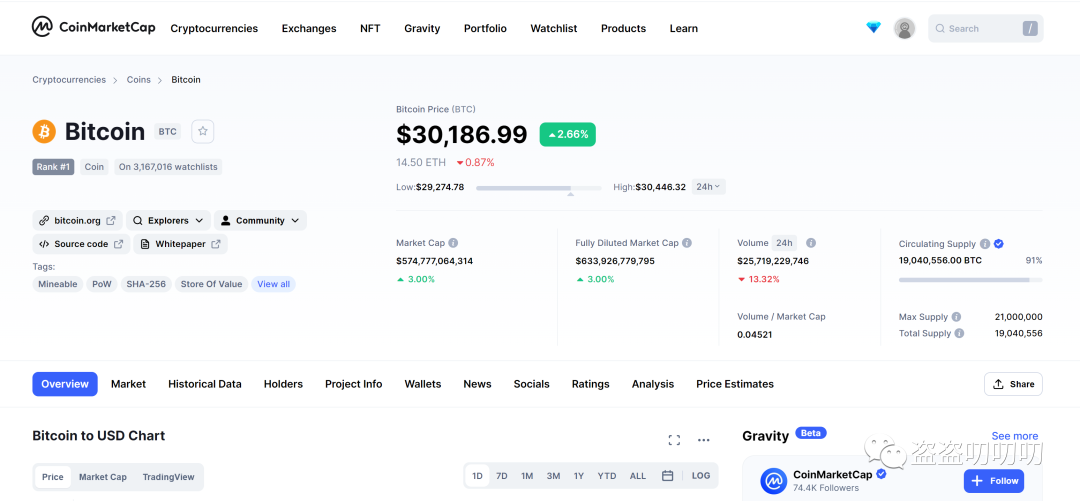
Task: Click the blue diamond rewards icon
Action: point(873,28)
